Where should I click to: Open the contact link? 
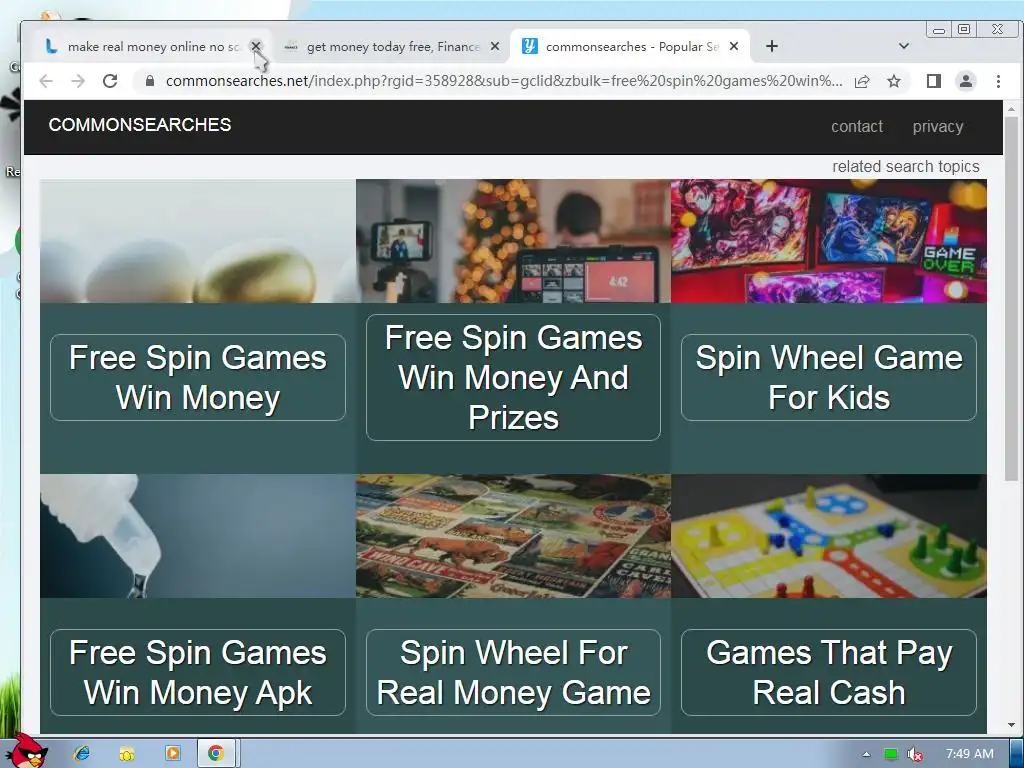pyautogui.click(x=857, y=127)
